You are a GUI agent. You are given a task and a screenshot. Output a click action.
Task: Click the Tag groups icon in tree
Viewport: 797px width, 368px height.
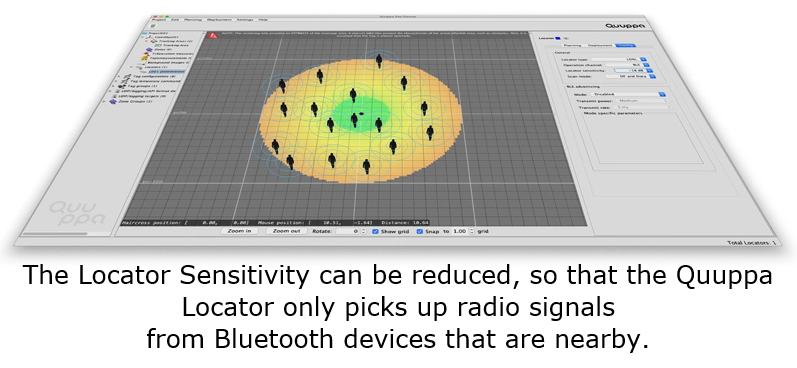[x=122, y=86]
